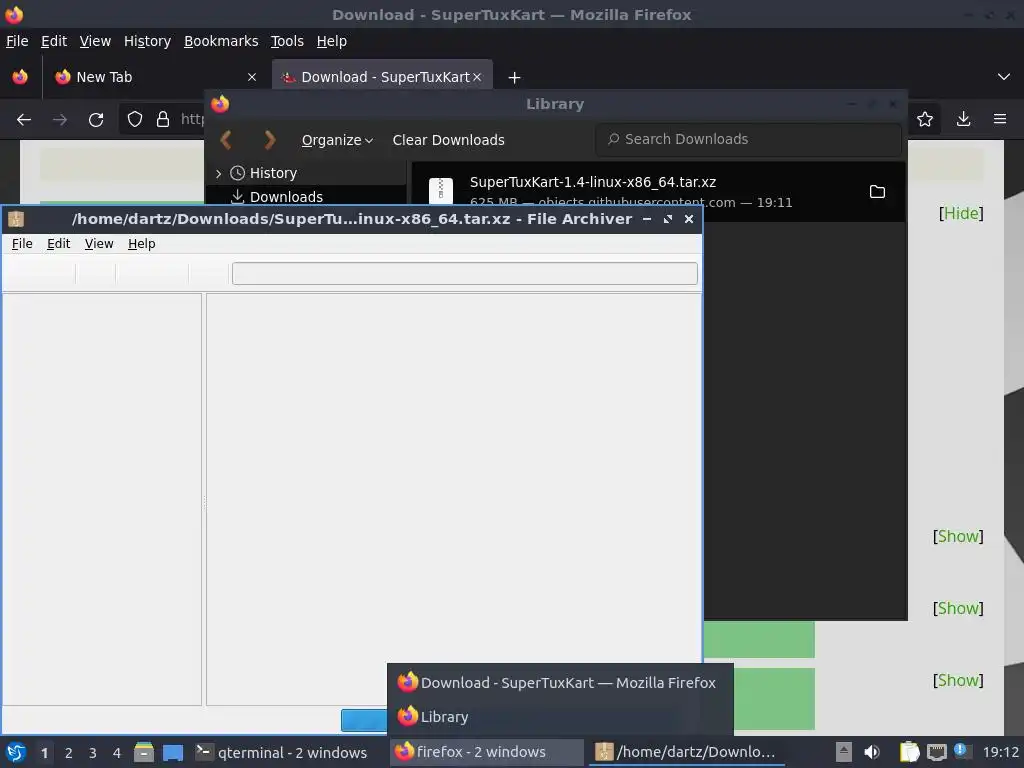Switch to workspace 4
Screen dimensions: 1024x768
[117, 753]
